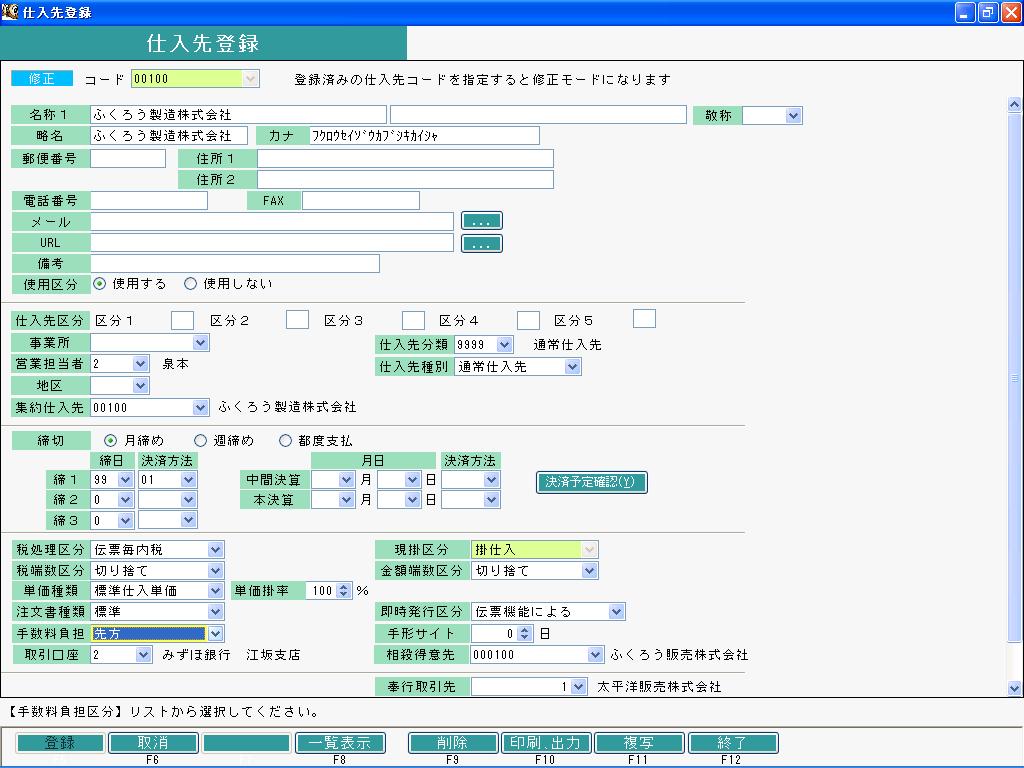
Task: Expand the 相殺得意先 dropdown
Action: click(x=595, y=654)
